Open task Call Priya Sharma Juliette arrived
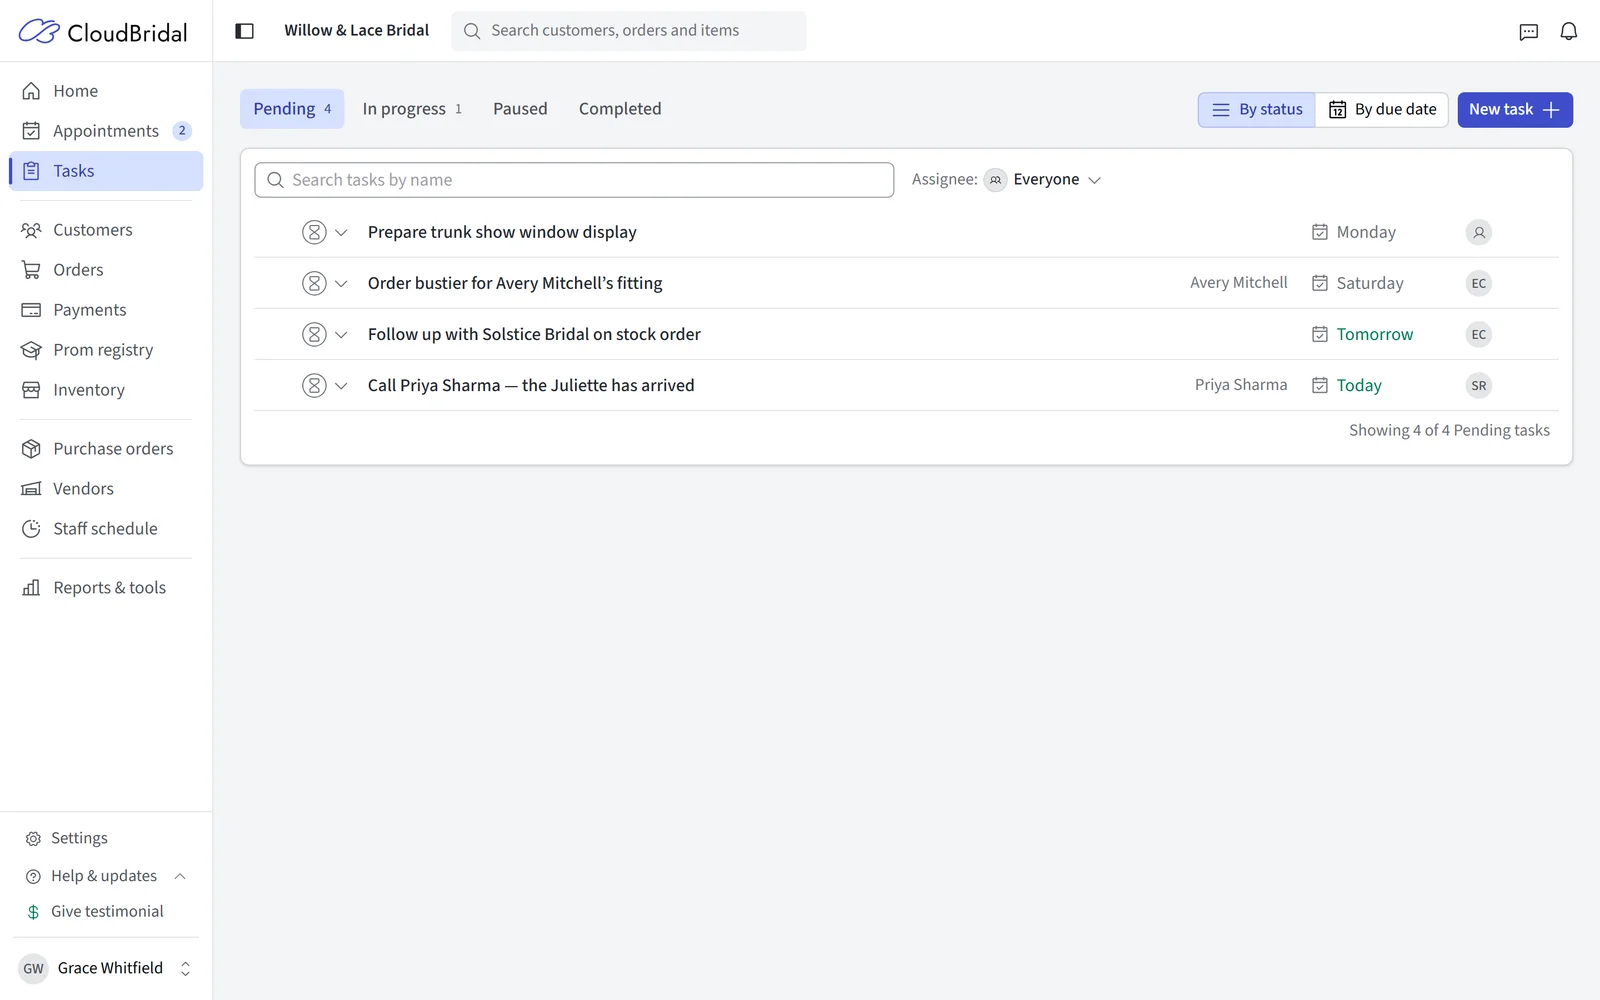Image resolution: width=1600 pixels, height=1000 pixels. [531, 385]
